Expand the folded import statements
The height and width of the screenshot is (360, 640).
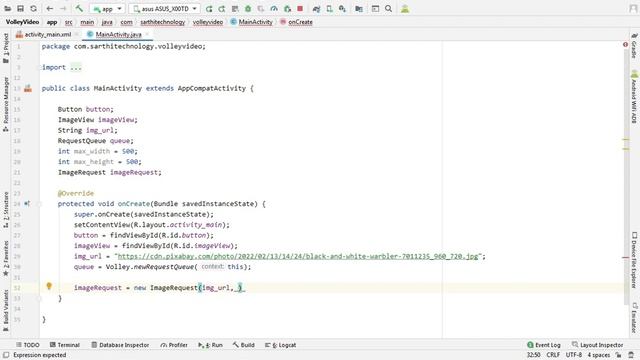(76, 67)
